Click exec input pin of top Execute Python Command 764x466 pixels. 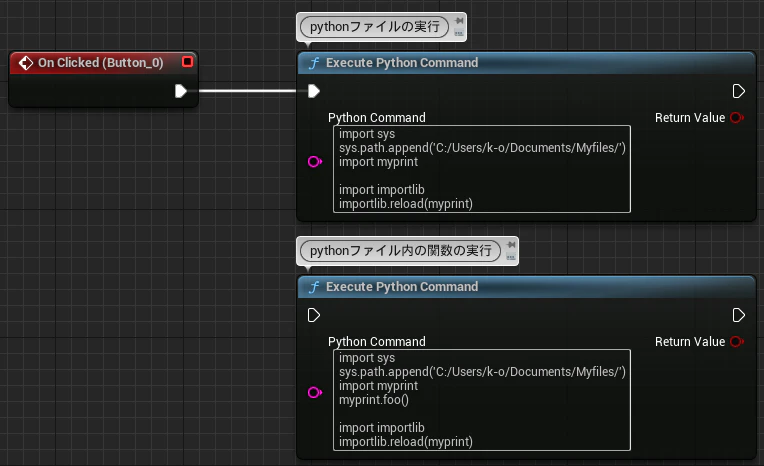314,91
